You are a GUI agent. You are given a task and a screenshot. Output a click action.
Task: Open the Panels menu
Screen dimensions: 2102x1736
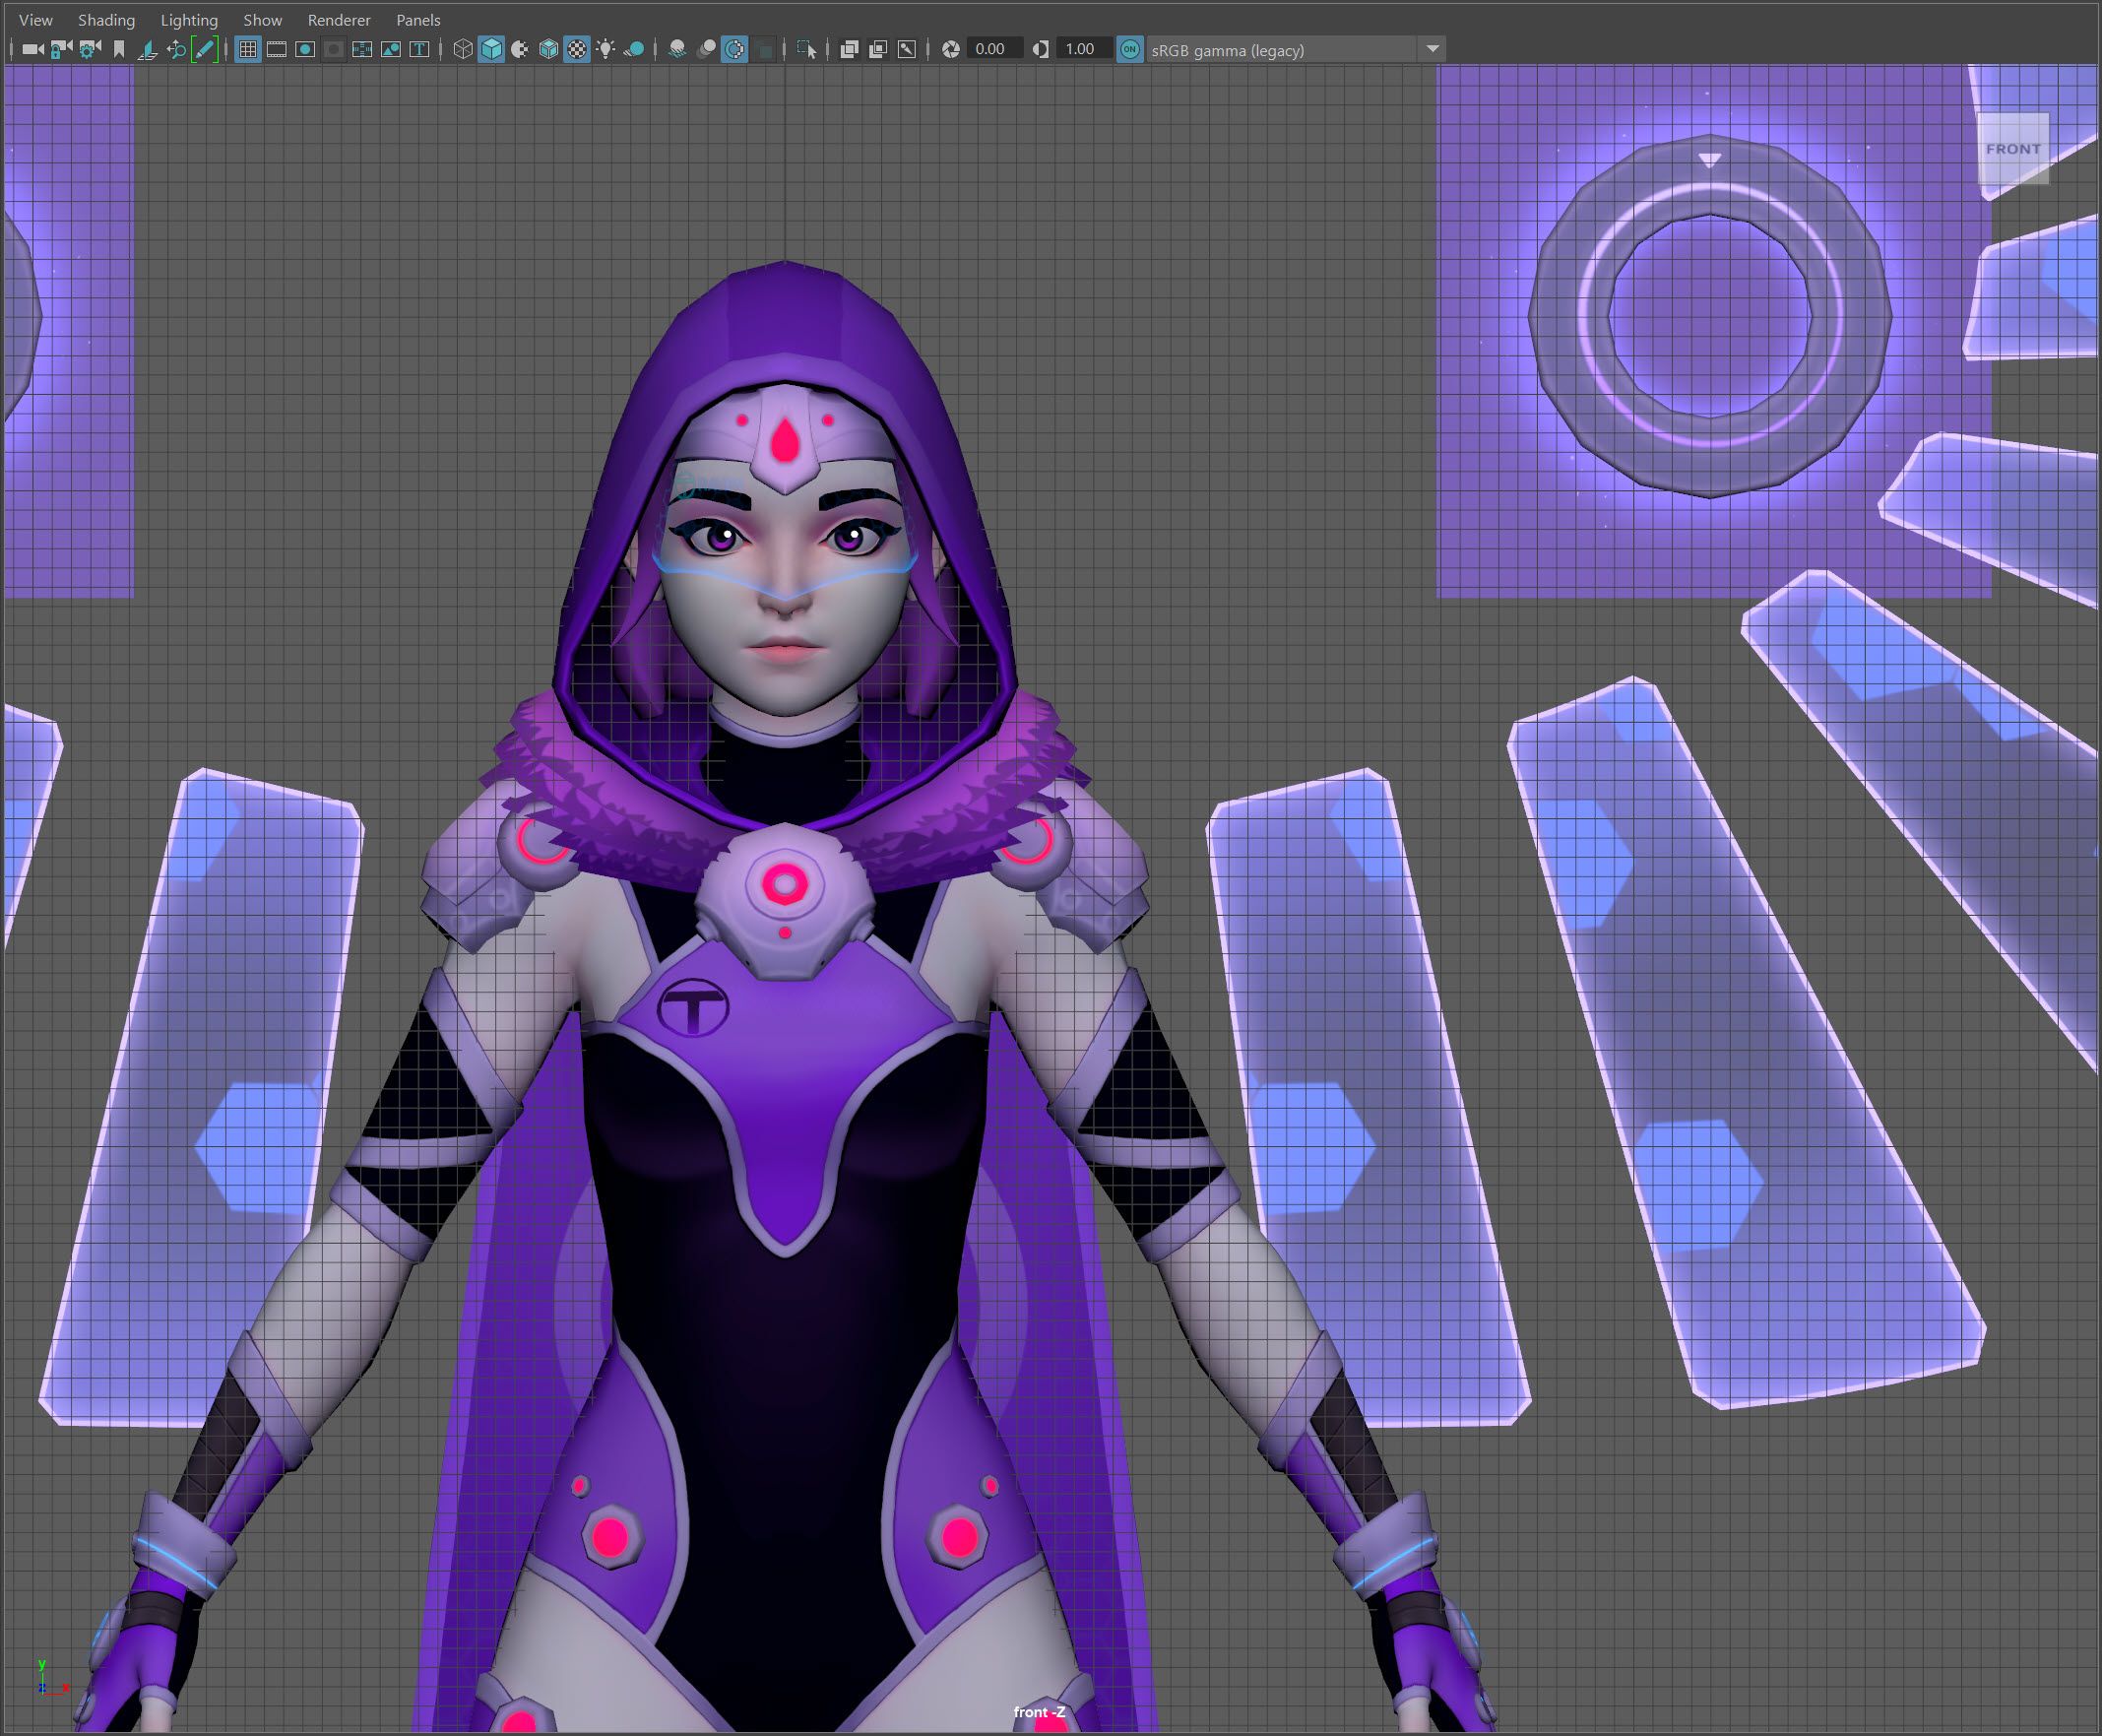pyautogui.click(x=418, y=20)
